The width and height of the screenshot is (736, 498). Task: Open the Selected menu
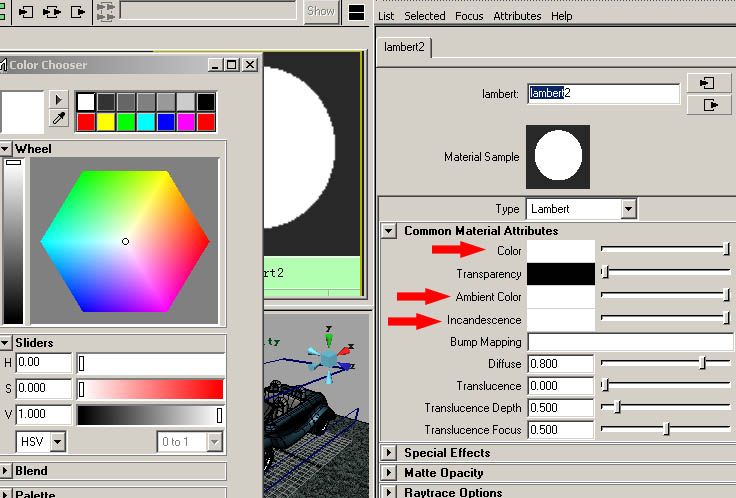tap(425, 16)
